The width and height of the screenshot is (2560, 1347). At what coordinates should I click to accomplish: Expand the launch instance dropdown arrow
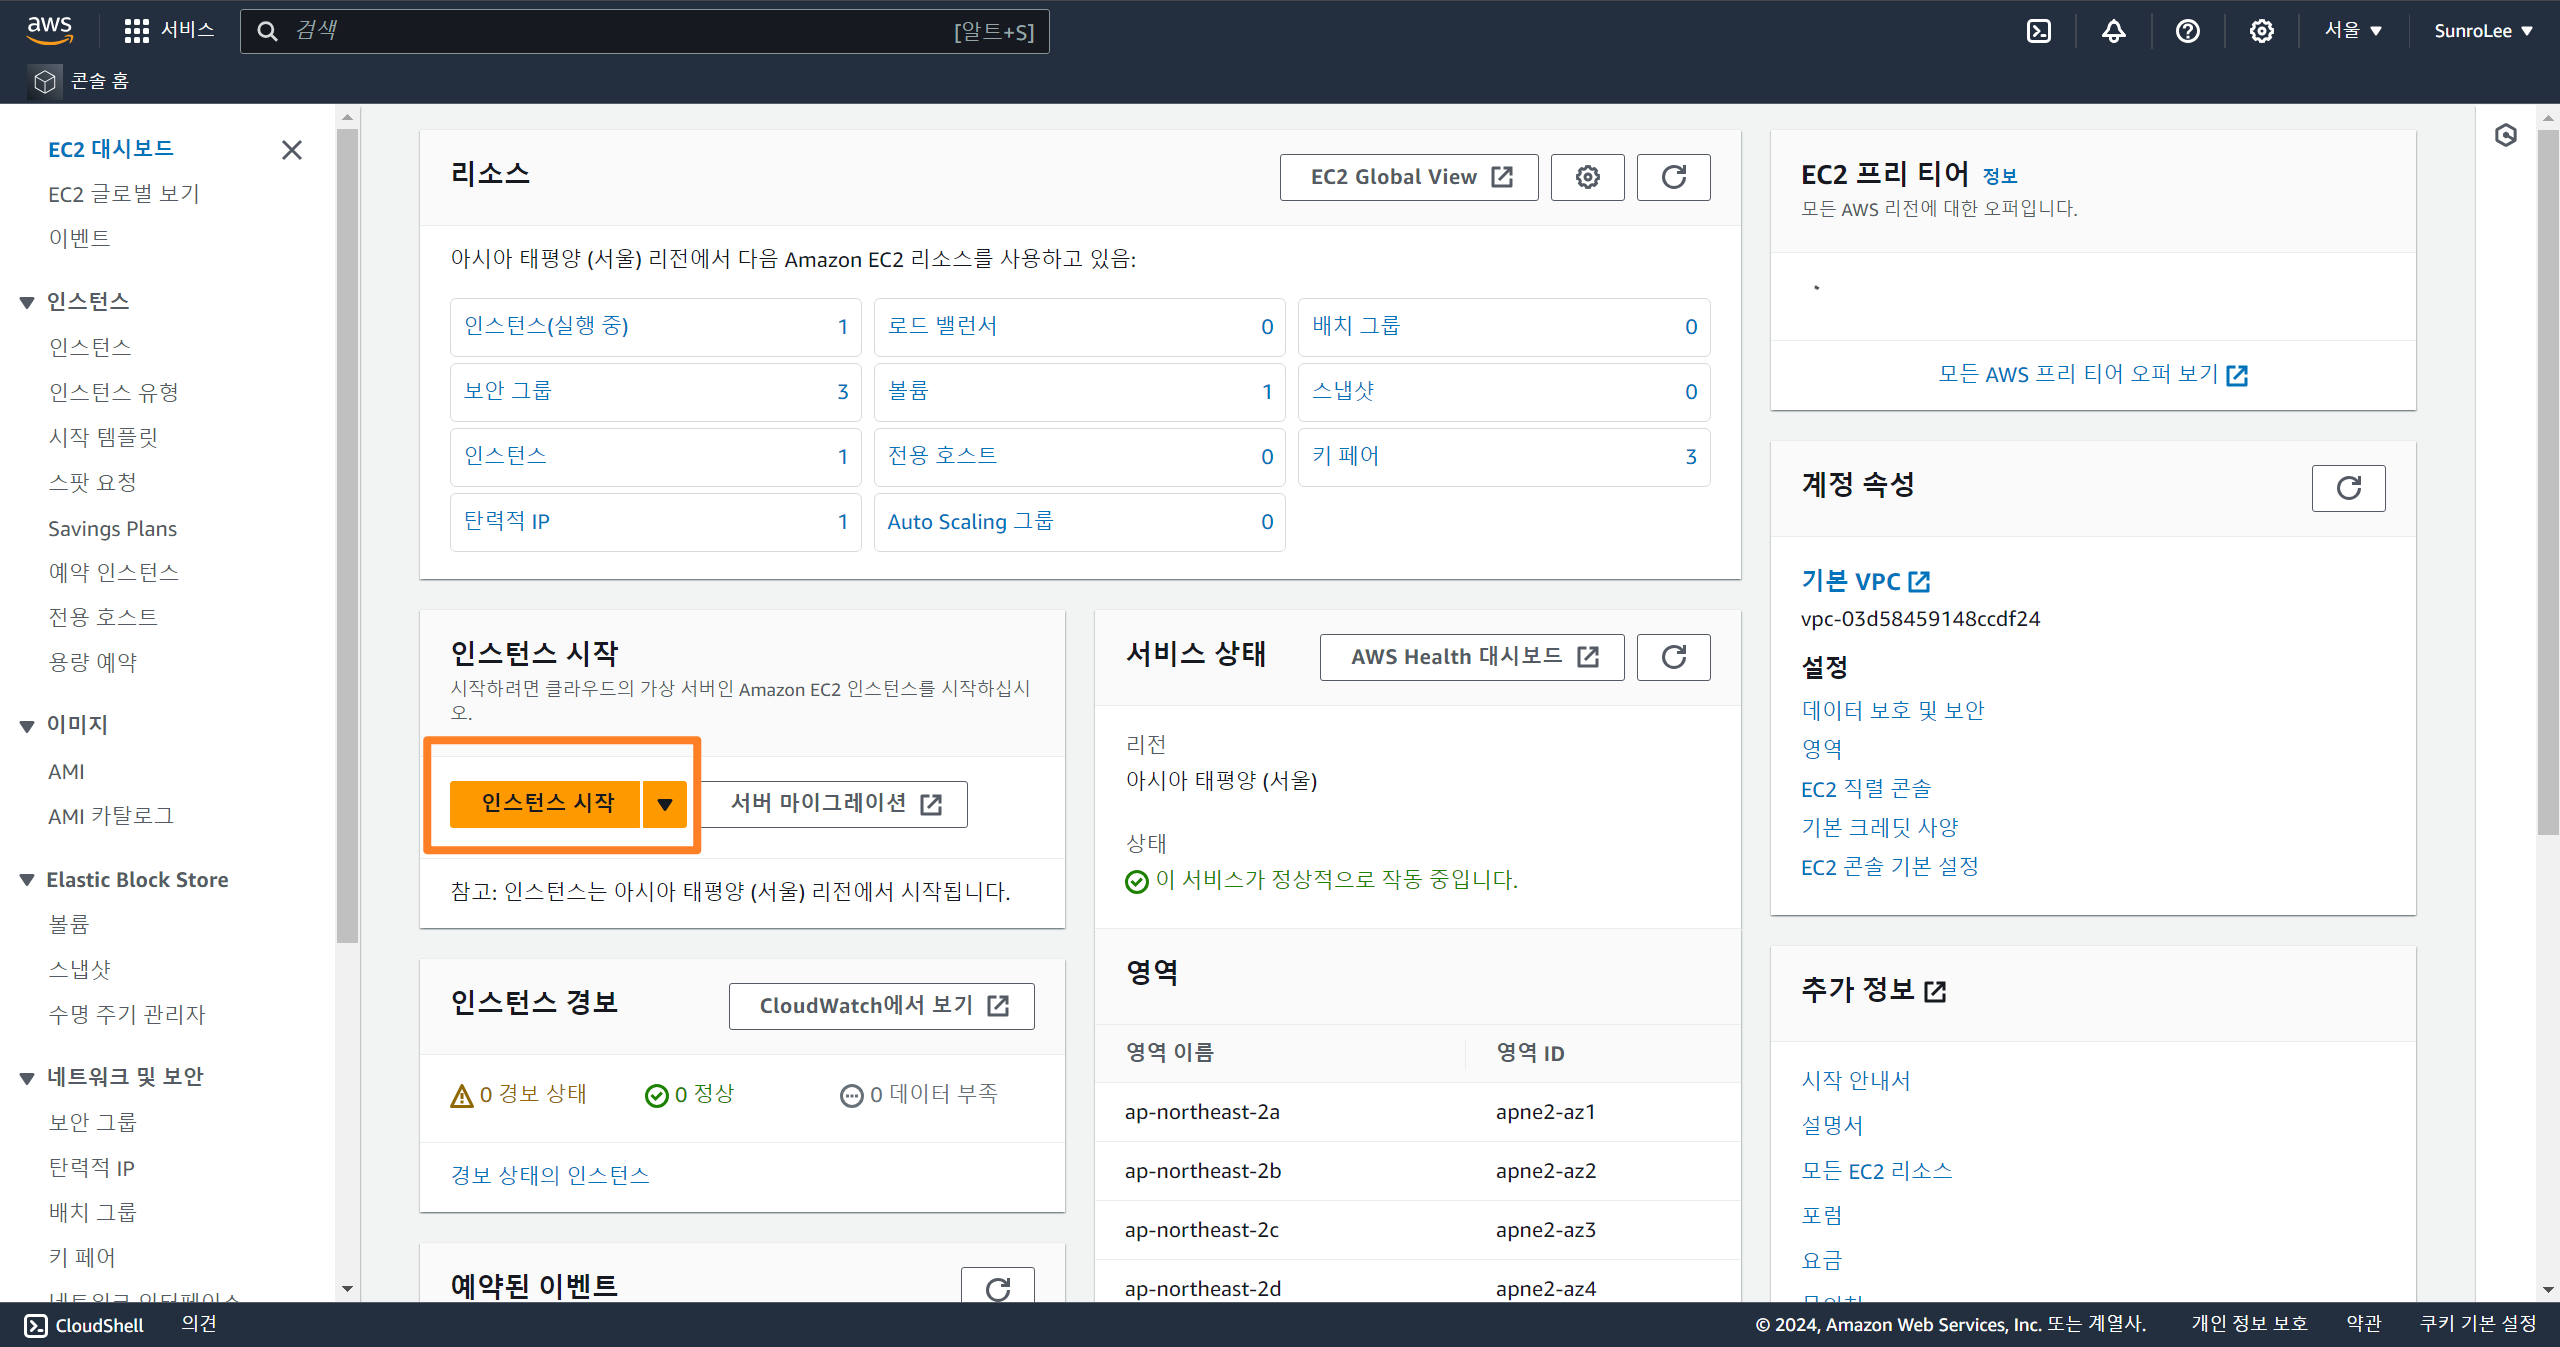pos(665,804)
